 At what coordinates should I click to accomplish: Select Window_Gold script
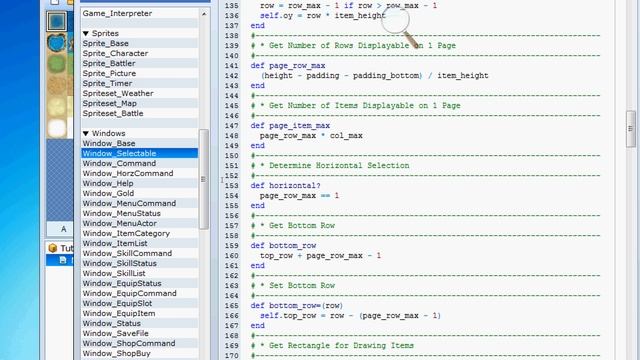tap(140, 193)
